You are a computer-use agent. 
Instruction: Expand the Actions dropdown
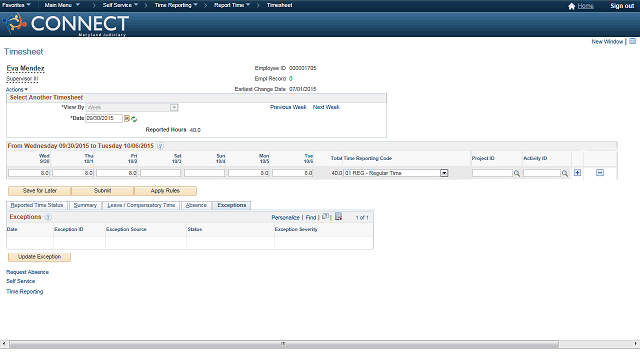click(x=17, y=89)
